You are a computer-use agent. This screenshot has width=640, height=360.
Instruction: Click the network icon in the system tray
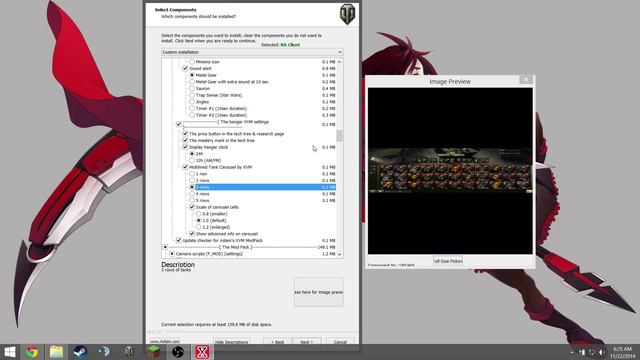[x=591, y=352]
